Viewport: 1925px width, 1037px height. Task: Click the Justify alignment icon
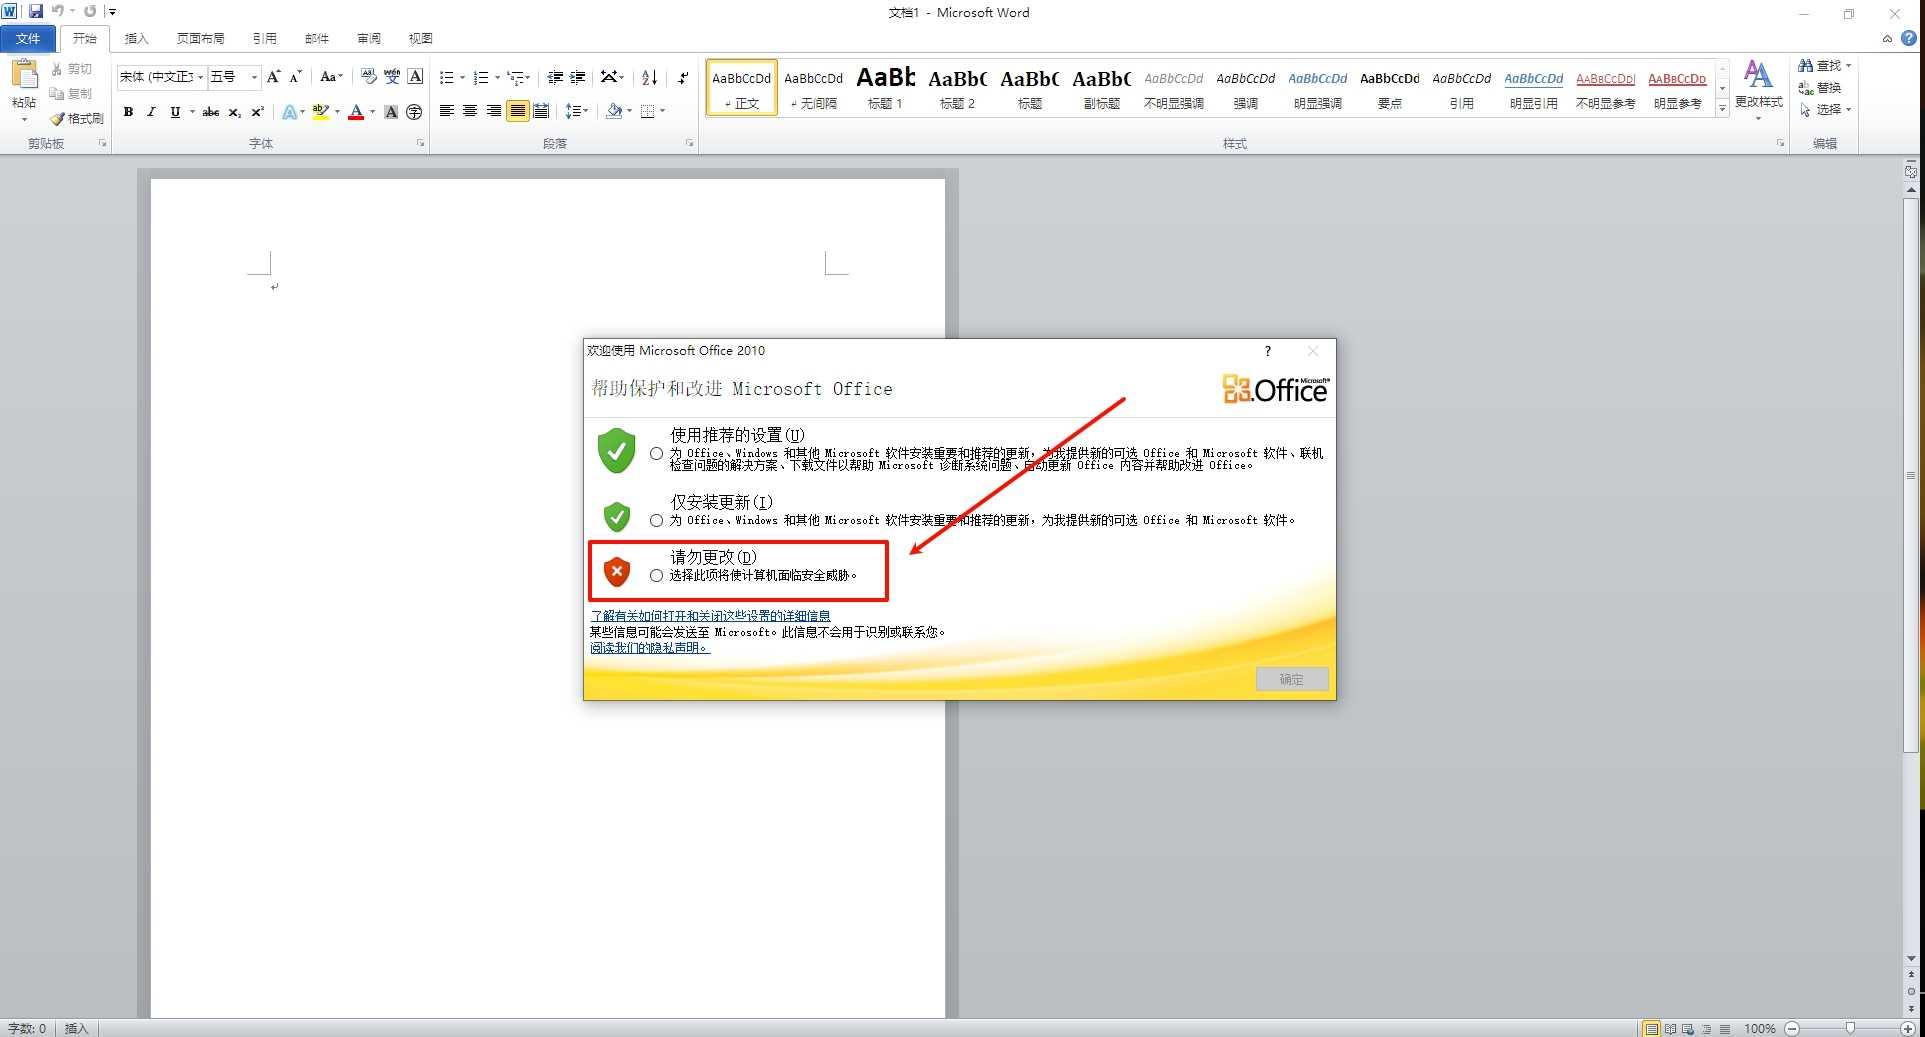(517, 111)
